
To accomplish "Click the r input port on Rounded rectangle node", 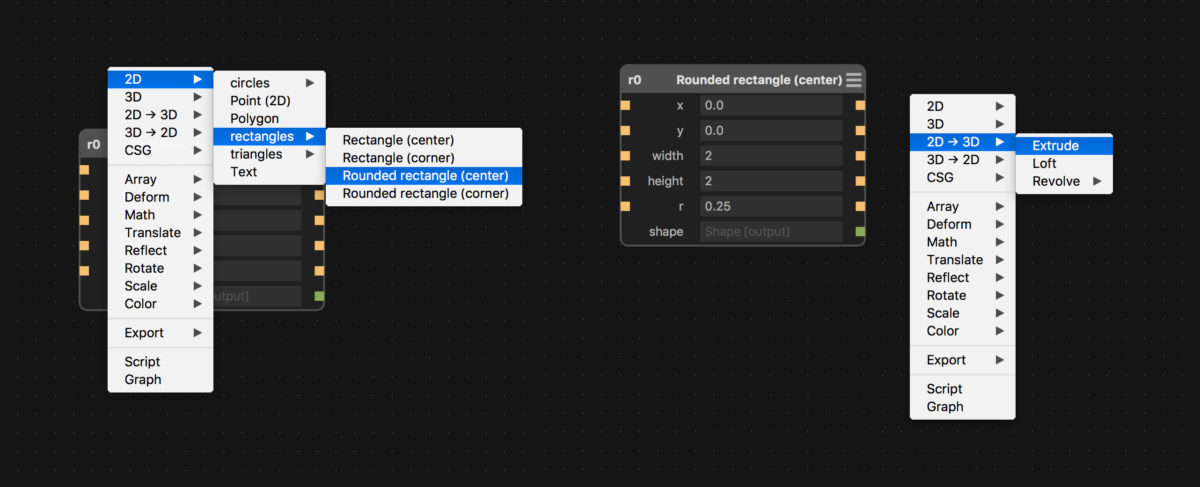I will pos(625,206).
